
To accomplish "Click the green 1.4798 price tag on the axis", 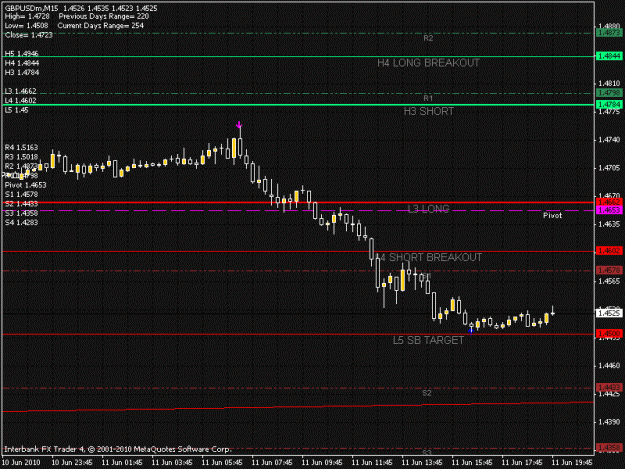I will click(609, 93).
